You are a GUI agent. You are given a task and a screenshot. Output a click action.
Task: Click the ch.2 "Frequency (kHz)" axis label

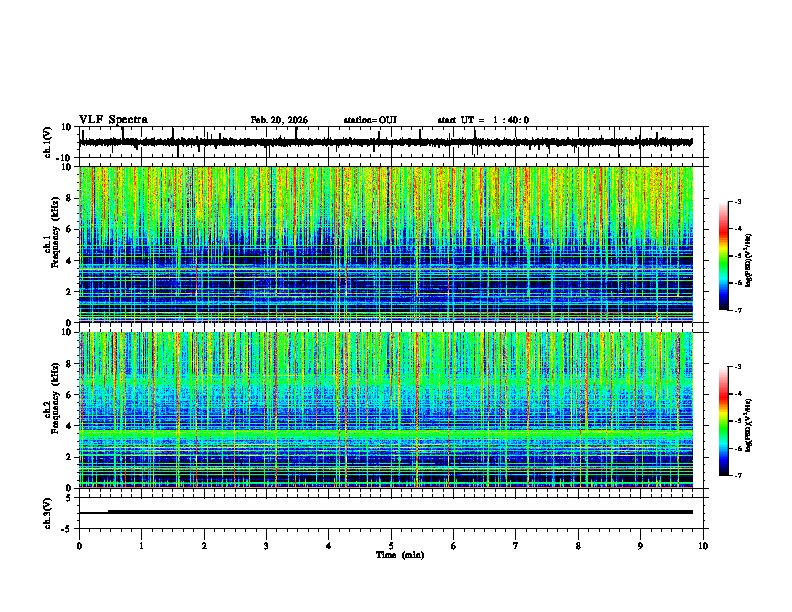(55, 398)
